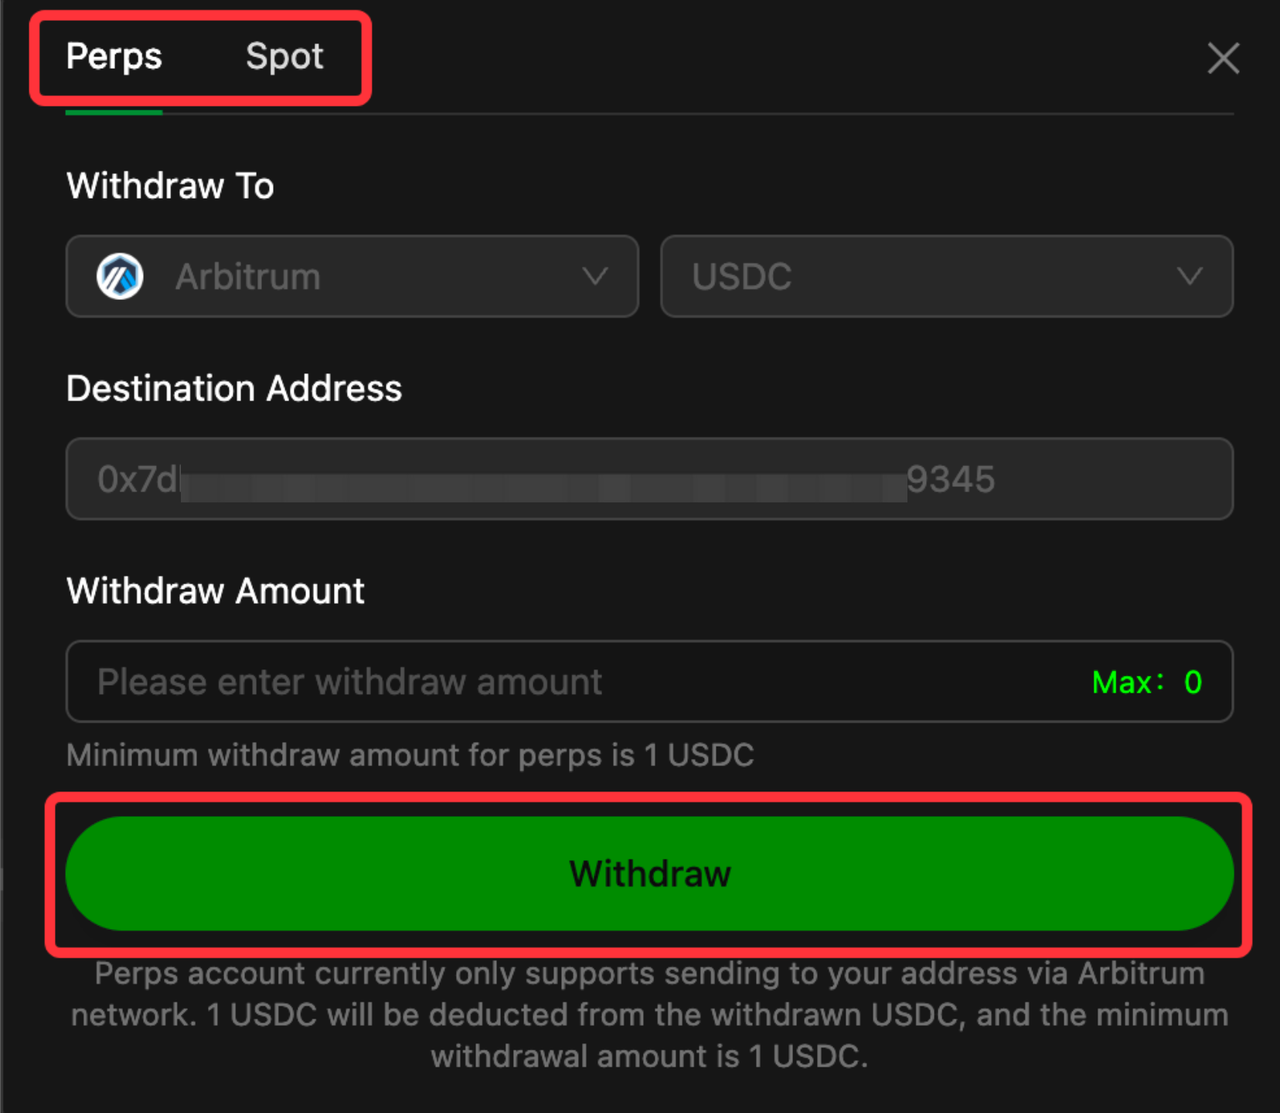Viewport: 1280px width, 1113px height.
Task: Click the address ending in 9345
Action: tap(950, 480)
